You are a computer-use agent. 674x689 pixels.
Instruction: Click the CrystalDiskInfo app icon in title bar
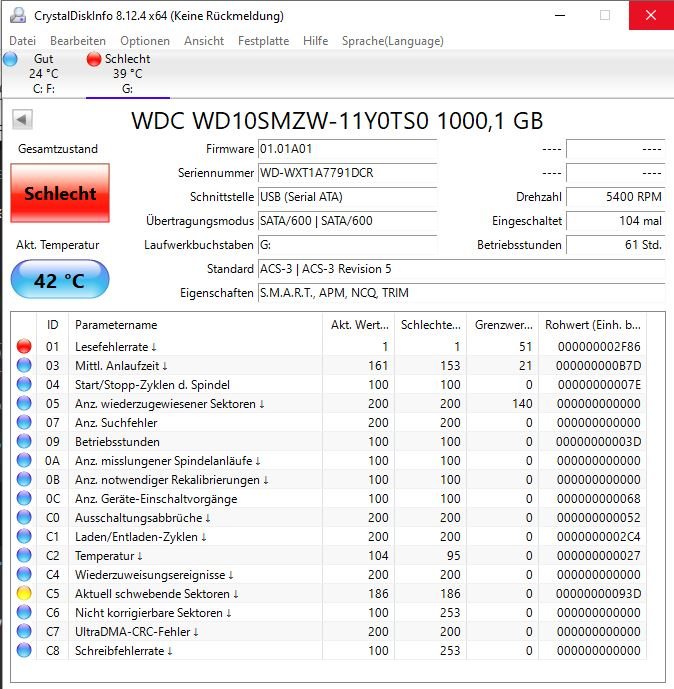(18, 15)
